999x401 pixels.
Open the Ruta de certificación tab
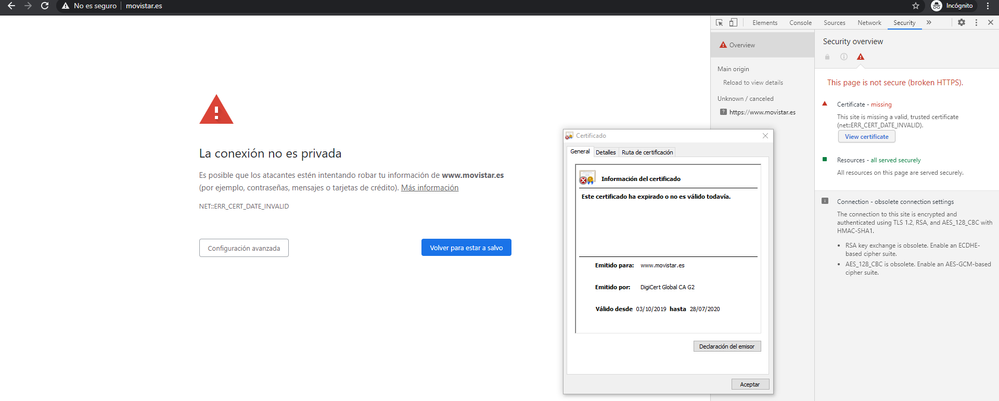pyautogui.click(x=647, y=152)
